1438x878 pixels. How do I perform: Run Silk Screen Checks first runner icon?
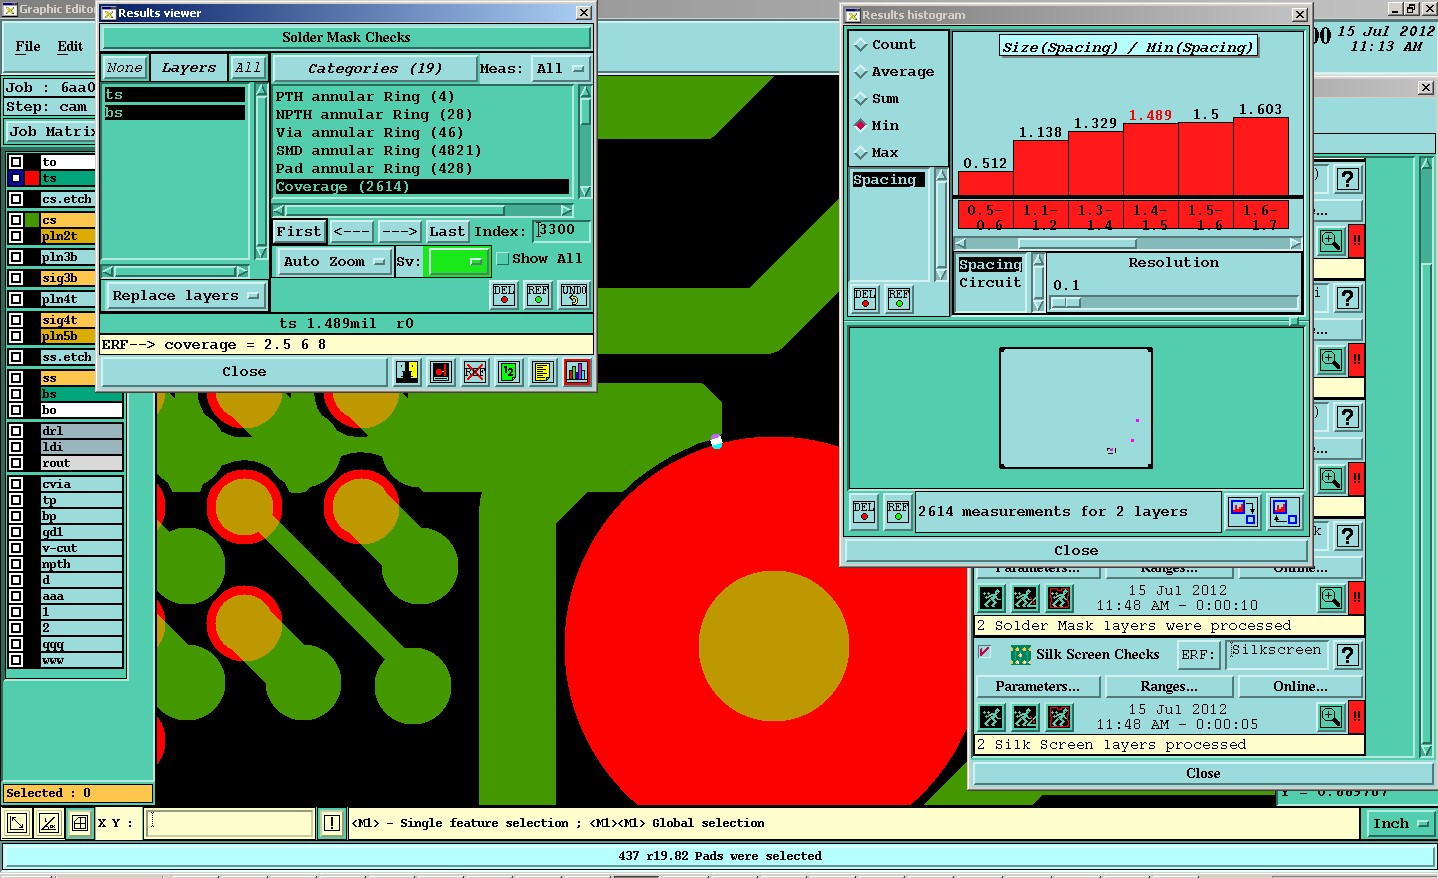991,717
